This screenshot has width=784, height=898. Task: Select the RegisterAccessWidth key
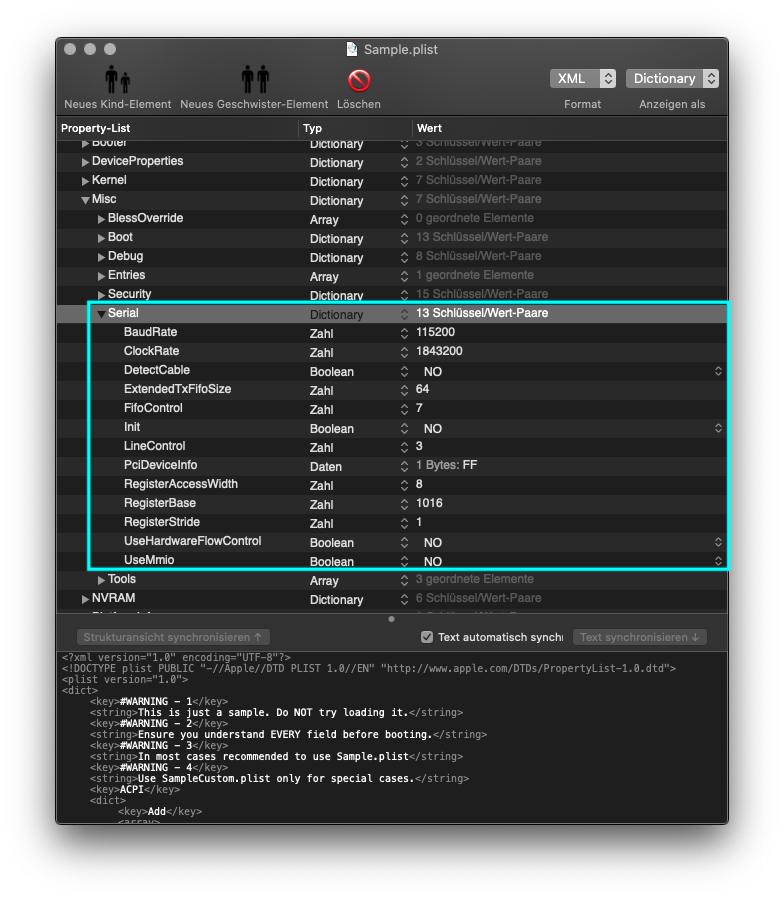coord(180,484)
